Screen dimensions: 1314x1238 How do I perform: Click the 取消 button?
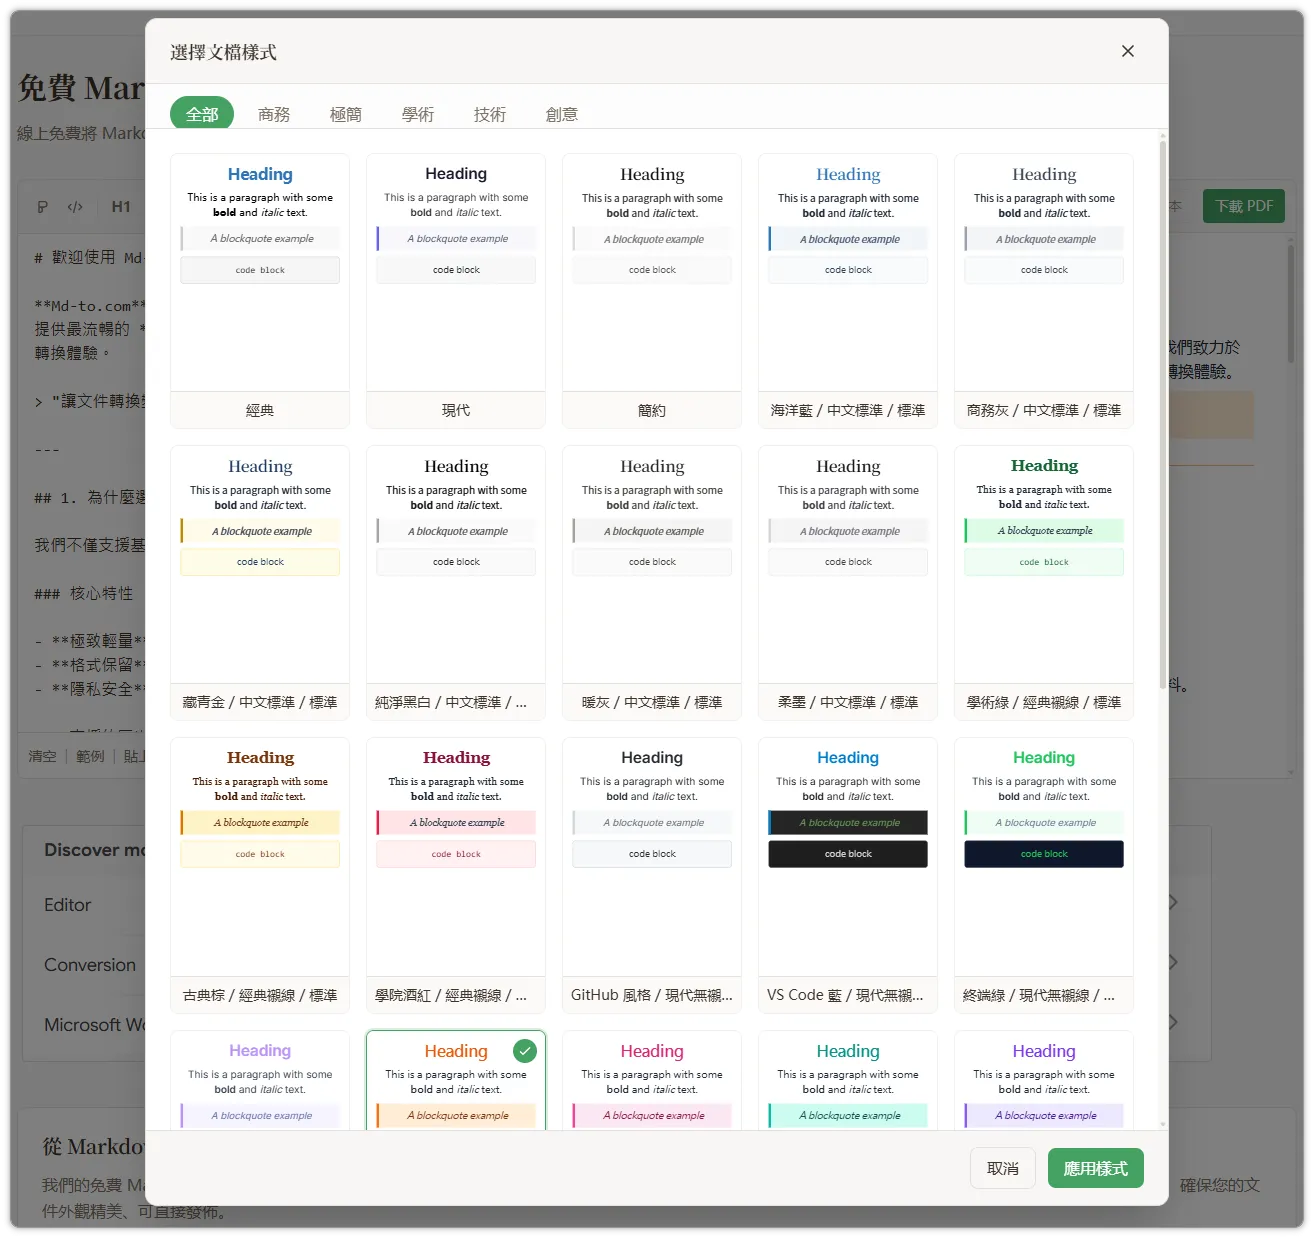1003,1168
